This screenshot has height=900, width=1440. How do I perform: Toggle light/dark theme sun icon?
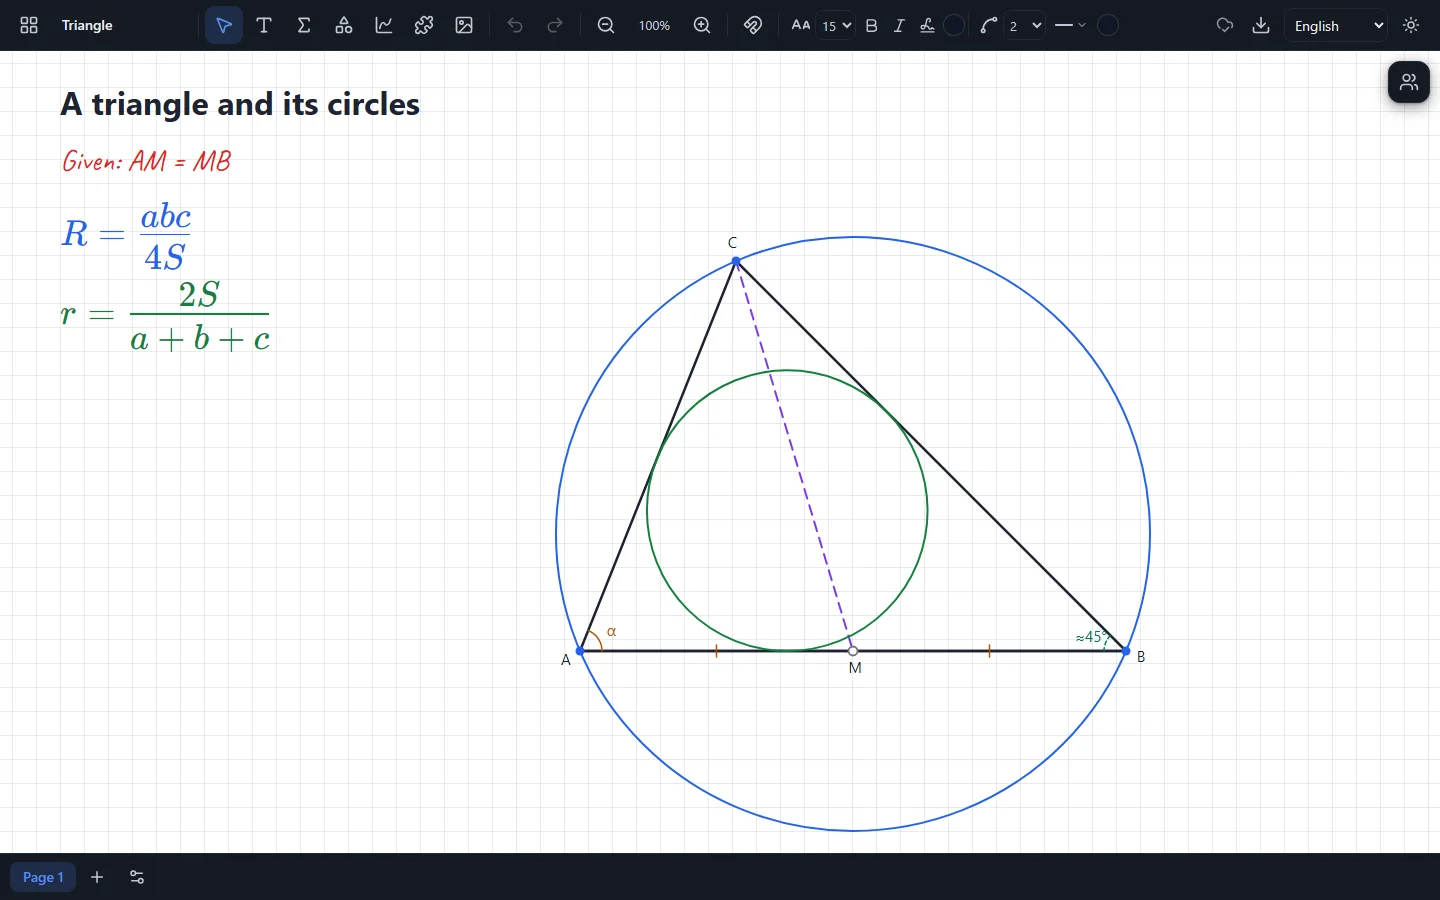(1412, 25)
